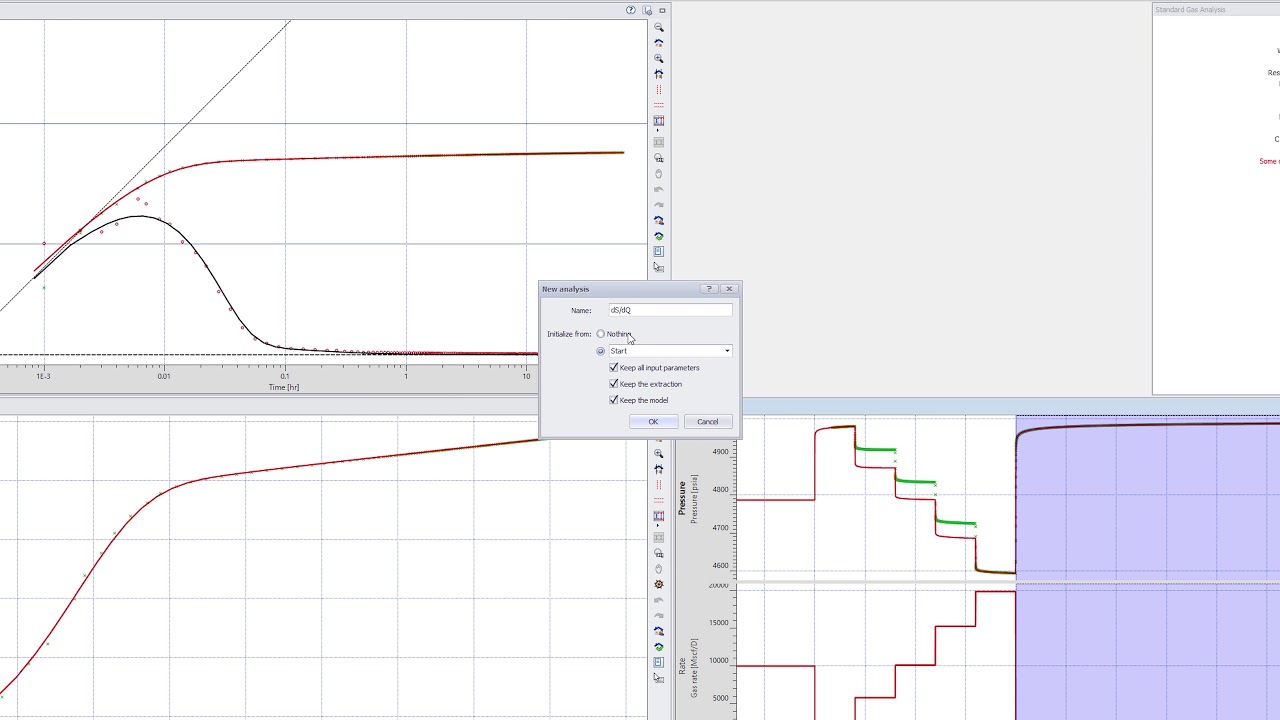1280x720 pixels.
Task: Select the radio button beside Start dropdown
Action: 600,351
